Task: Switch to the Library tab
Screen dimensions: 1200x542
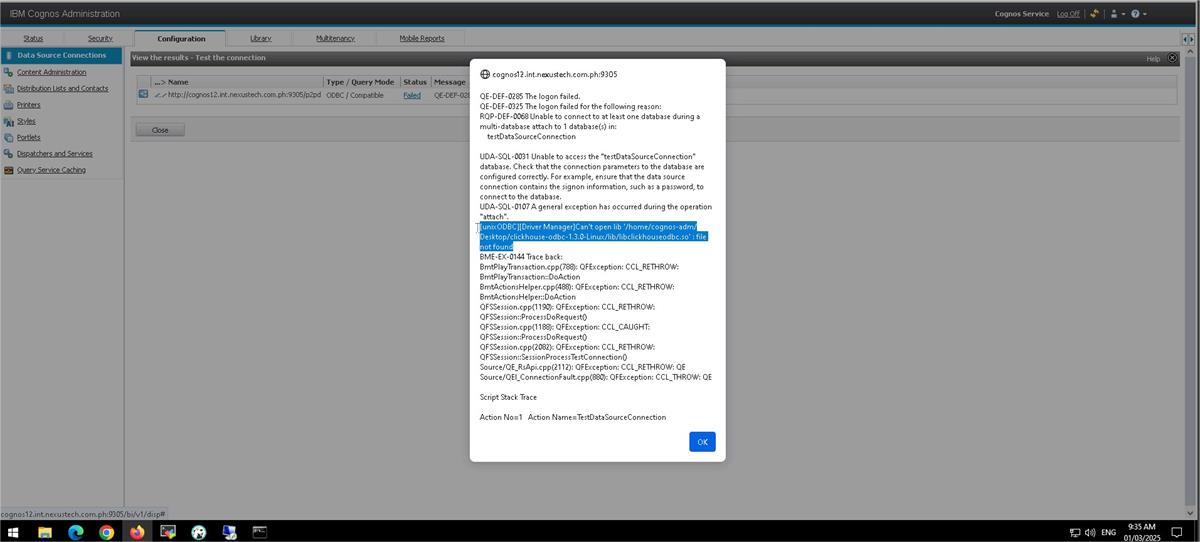Action: (260, 38)
